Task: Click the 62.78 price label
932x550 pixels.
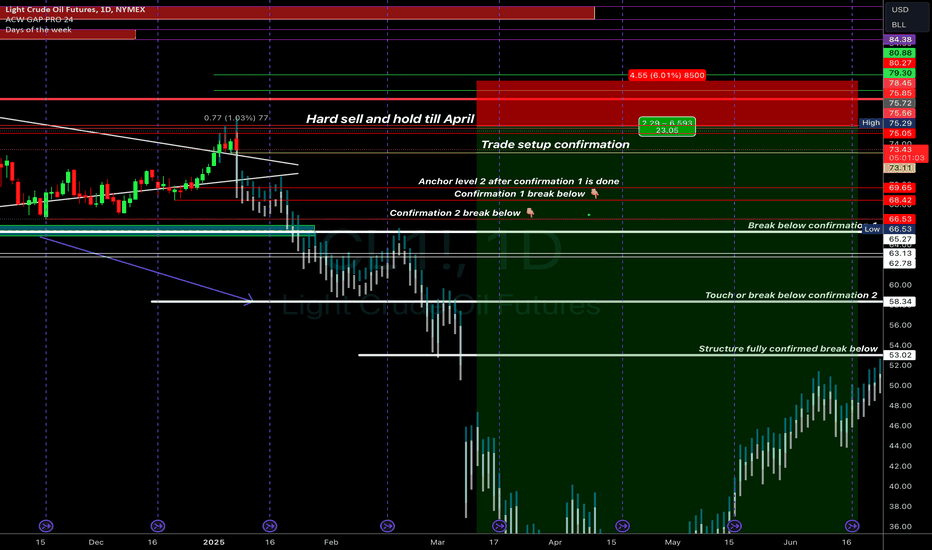Action: 900,263
